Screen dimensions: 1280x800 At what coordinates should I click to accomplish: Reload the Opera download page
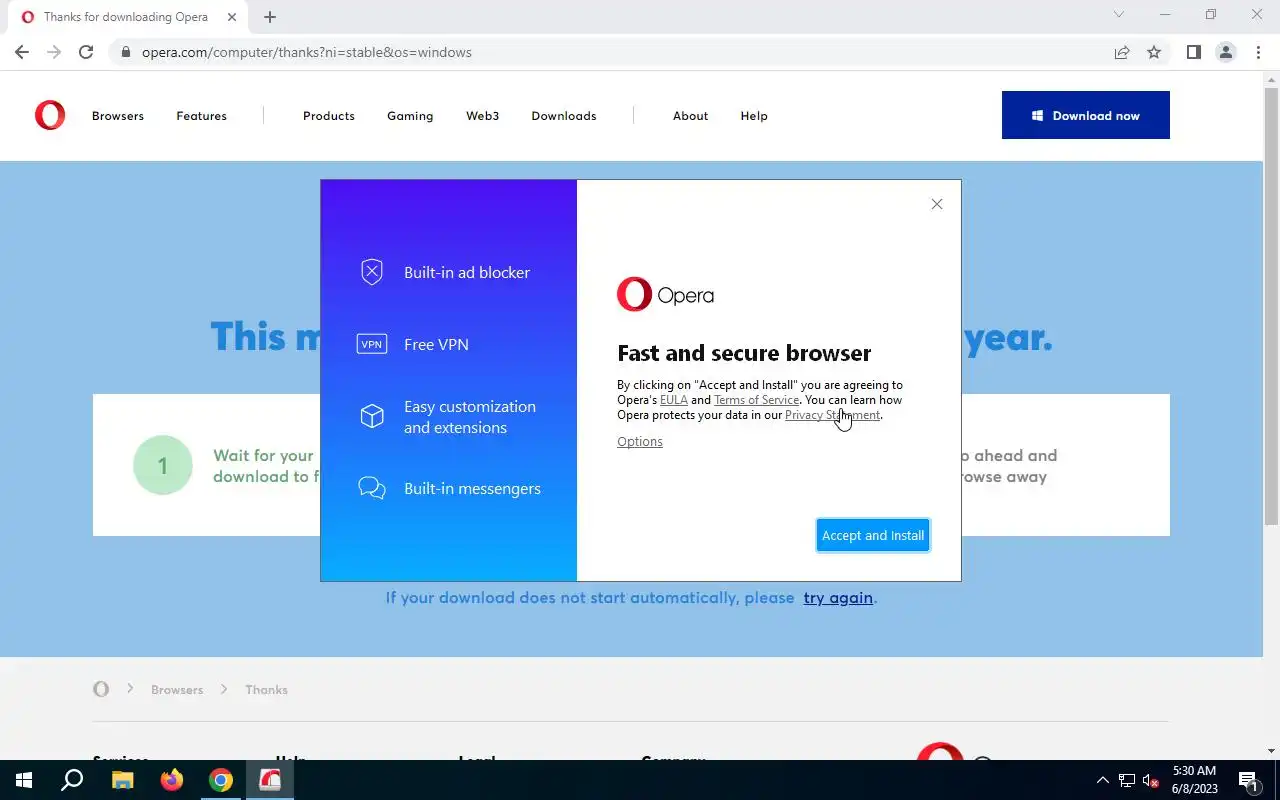pyautogui.click(x=86, y=52)
